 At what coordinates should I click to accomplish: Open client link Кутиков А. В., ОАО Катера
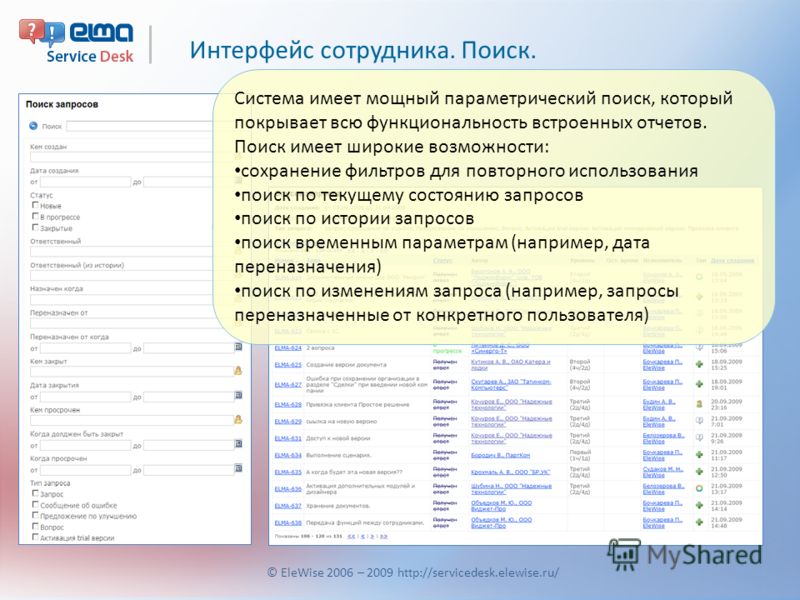pos(511,364)
